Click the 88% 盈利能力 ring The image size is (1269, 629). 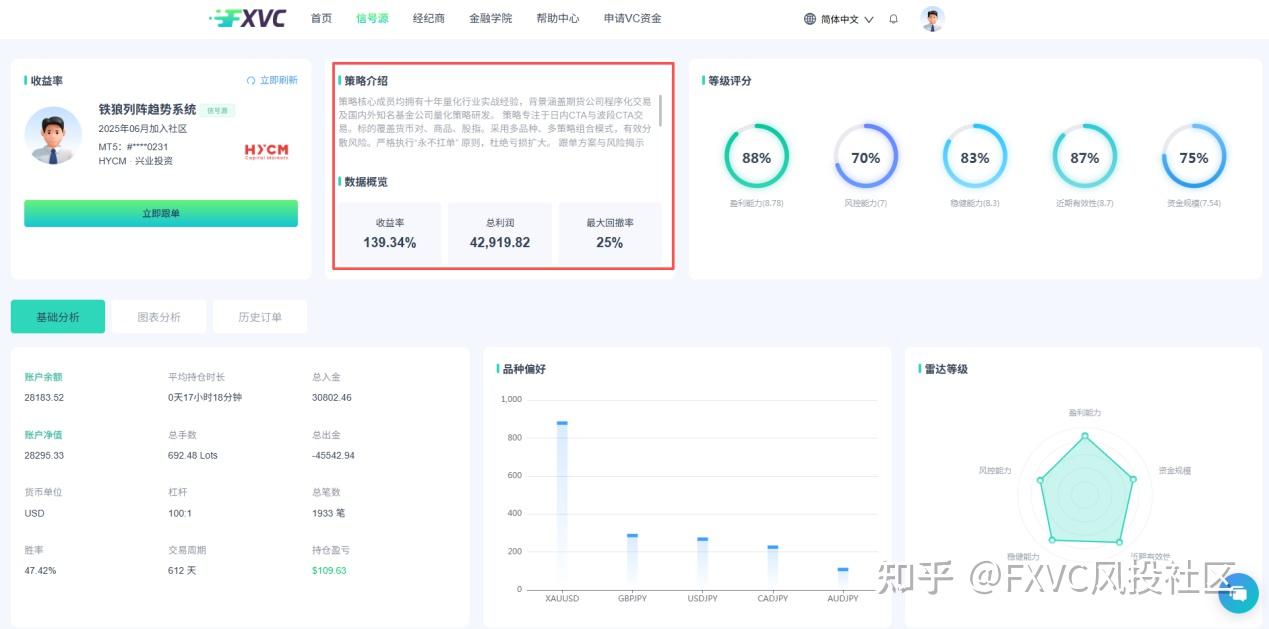[757, 156]
